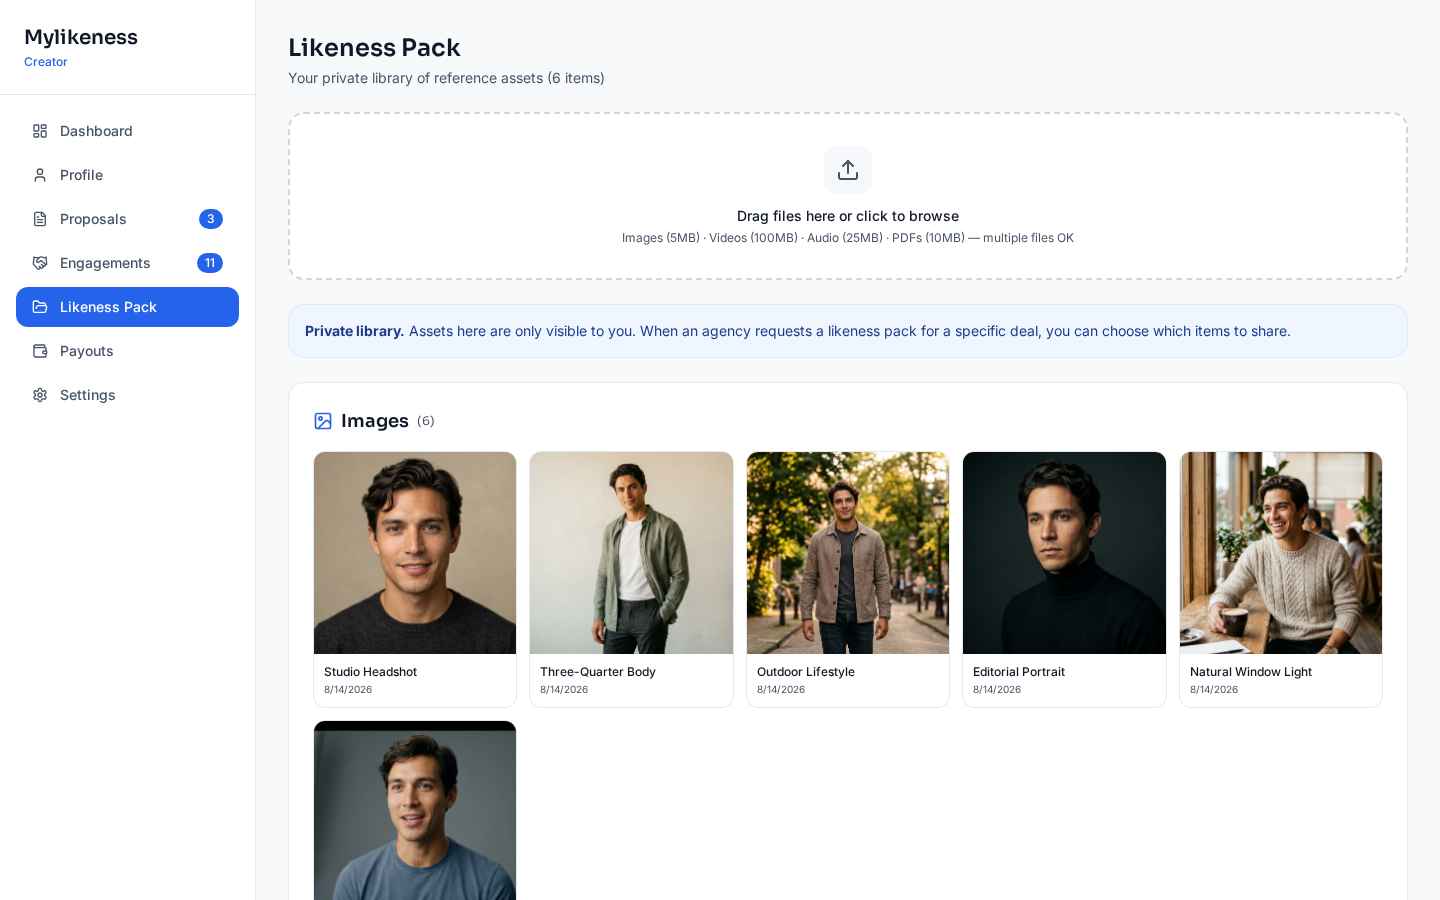Click the Profile person icon
This screenshot has height=900, width=1440.
[x=40, y=175]
